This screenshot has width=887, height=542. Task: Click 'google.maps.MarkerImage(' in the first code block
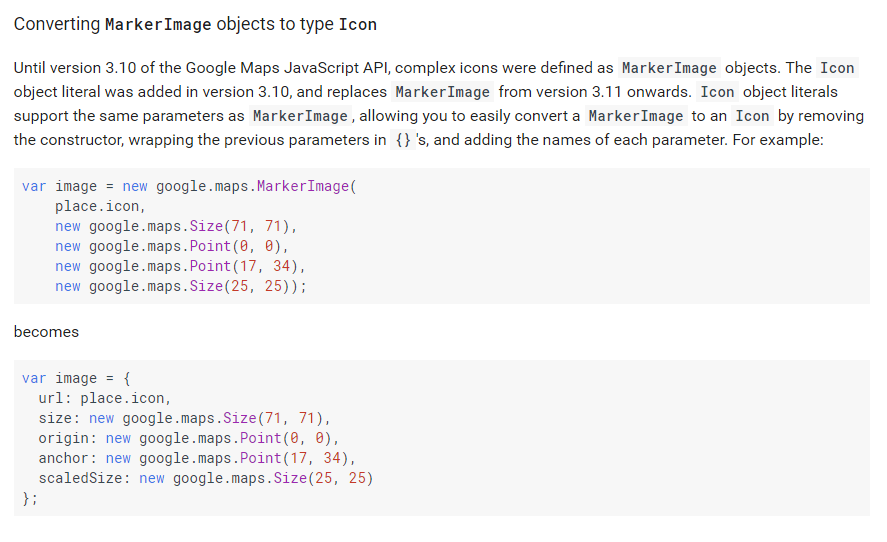tap(256, 186)
